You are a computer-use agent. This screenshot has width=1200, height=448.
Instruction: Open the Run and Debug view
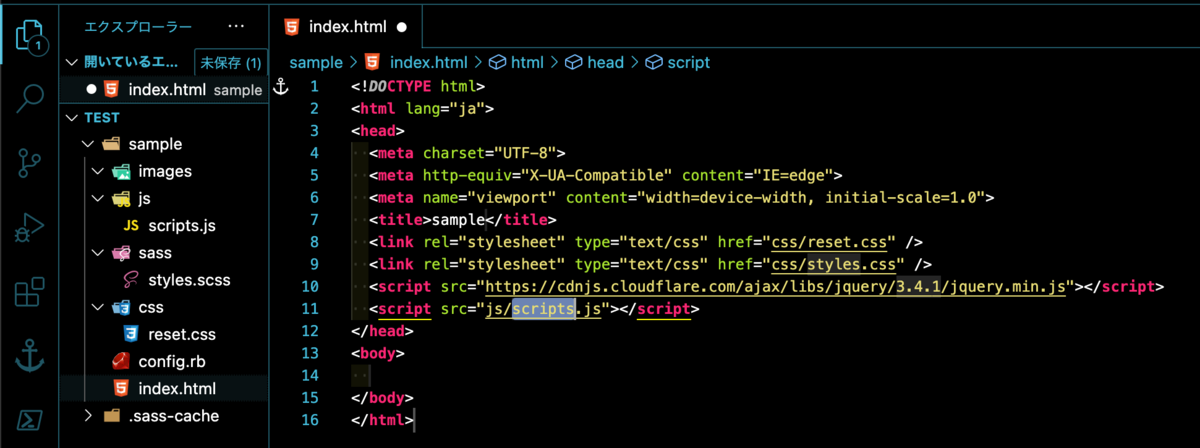pos(29,228)
